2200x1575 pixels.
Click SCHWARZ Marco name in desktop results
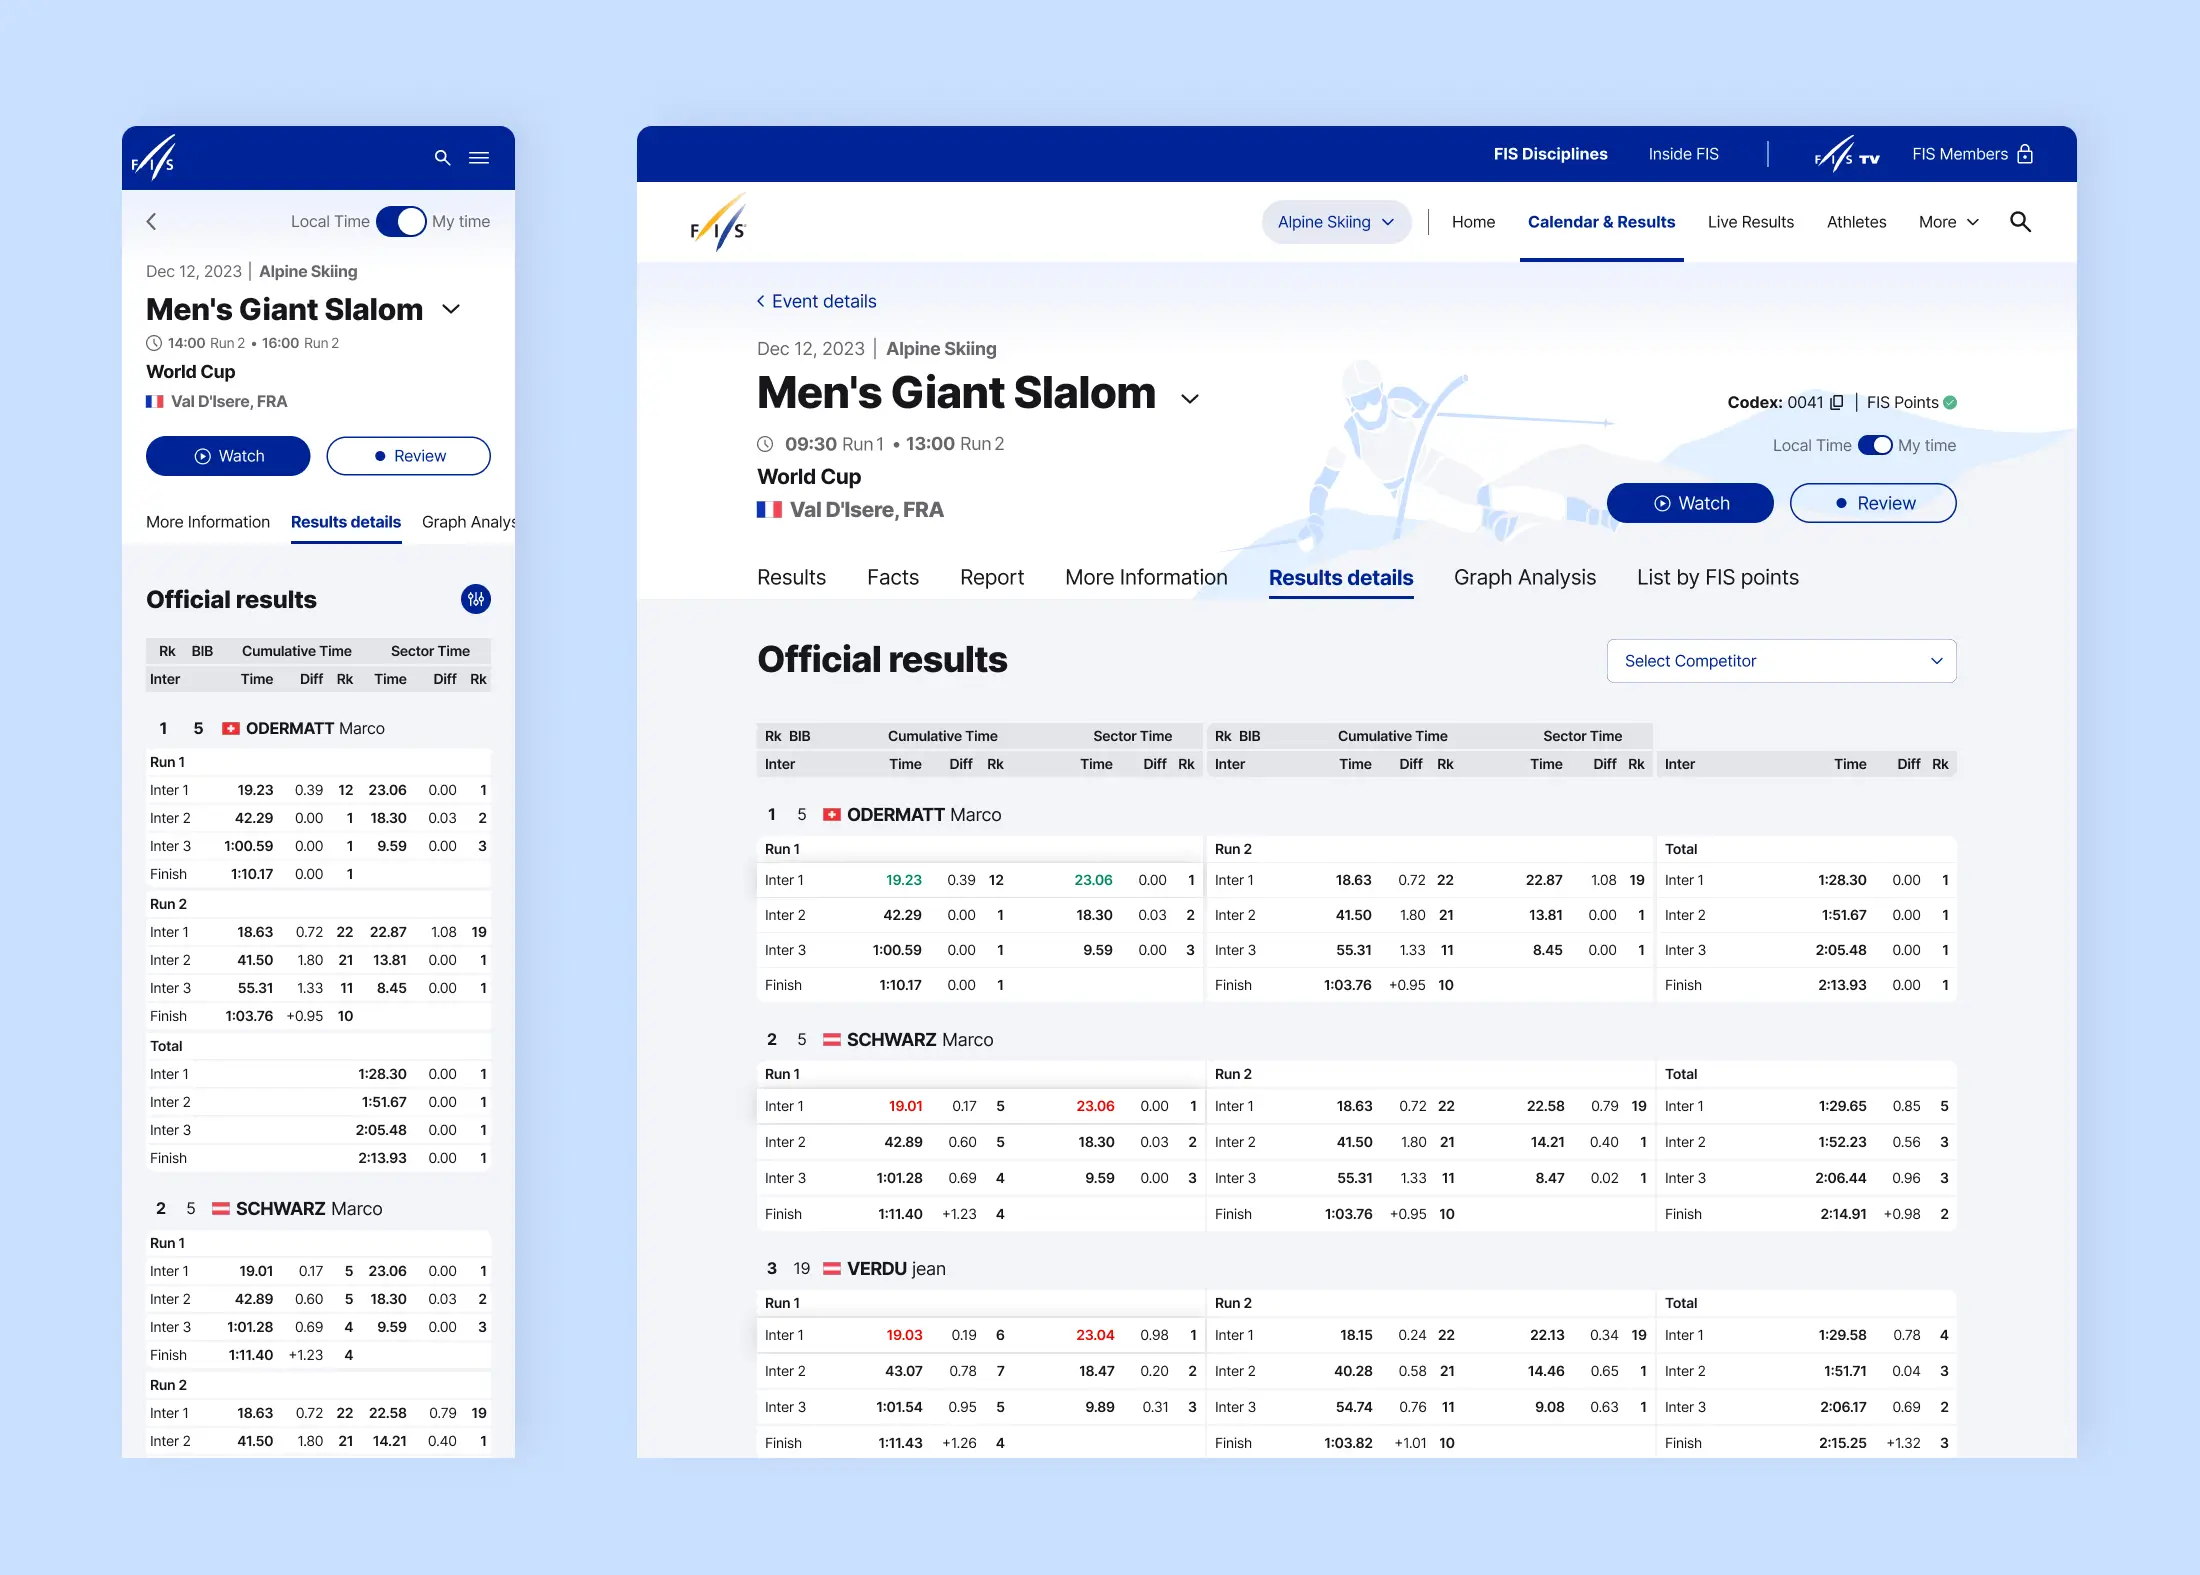point(920,1040)
